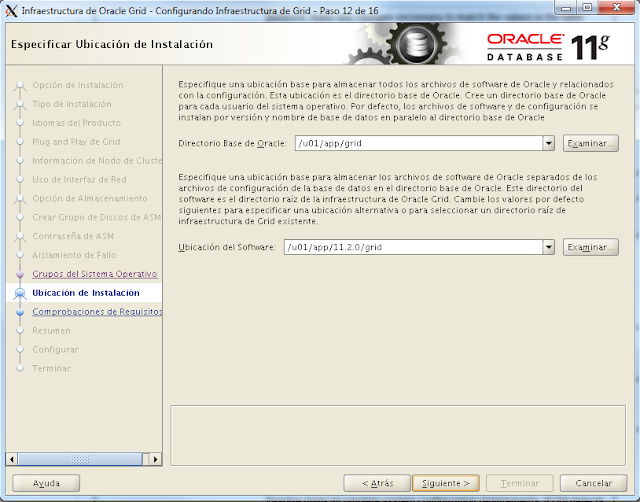The width and height of the screenshot is (640, 502).
Task: Select Ubicación de Instalación step in sidebar
Action: (86, 293)
